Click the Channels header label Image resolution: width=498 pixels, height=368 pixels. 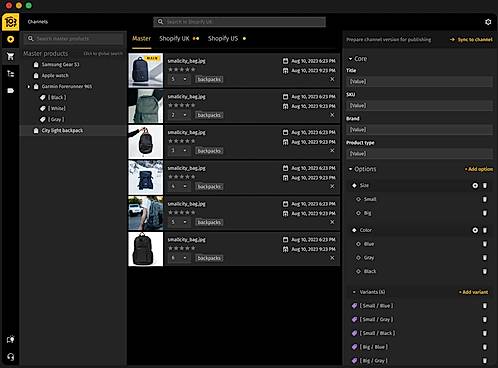pos(38,22)
